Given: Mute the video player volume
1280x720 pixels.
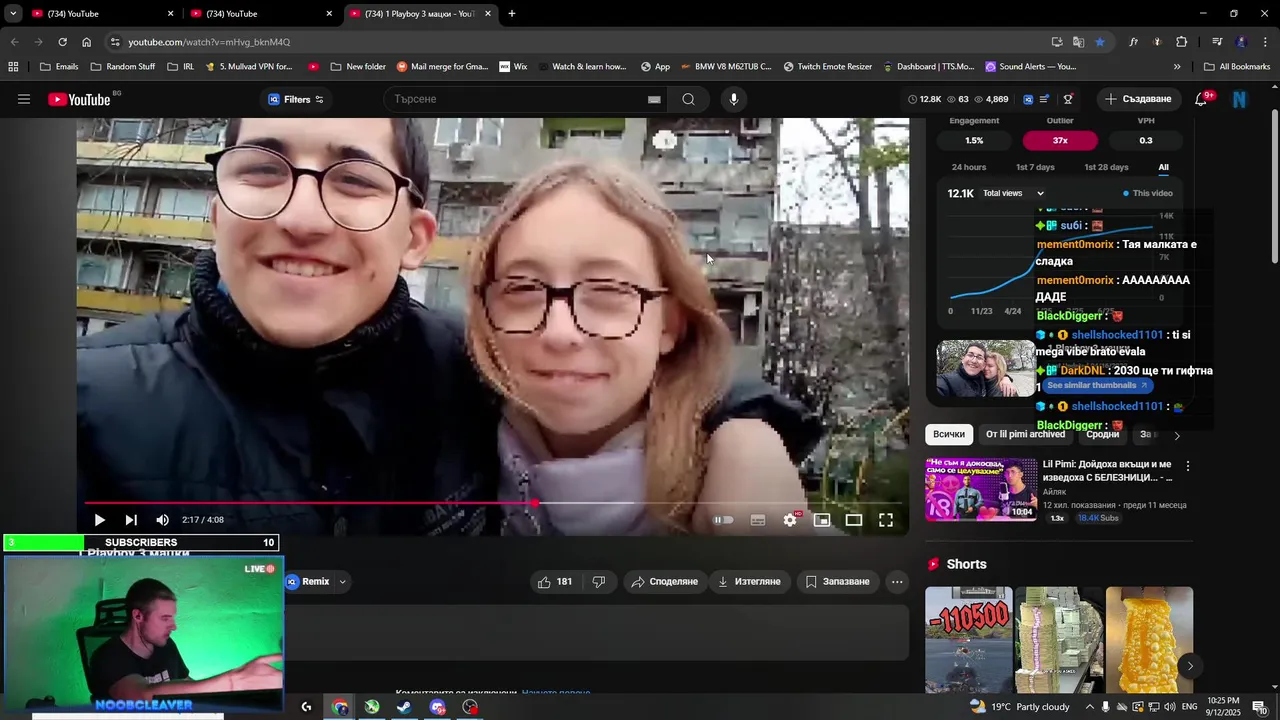Looking at the screenshot, I should [162, 520].
